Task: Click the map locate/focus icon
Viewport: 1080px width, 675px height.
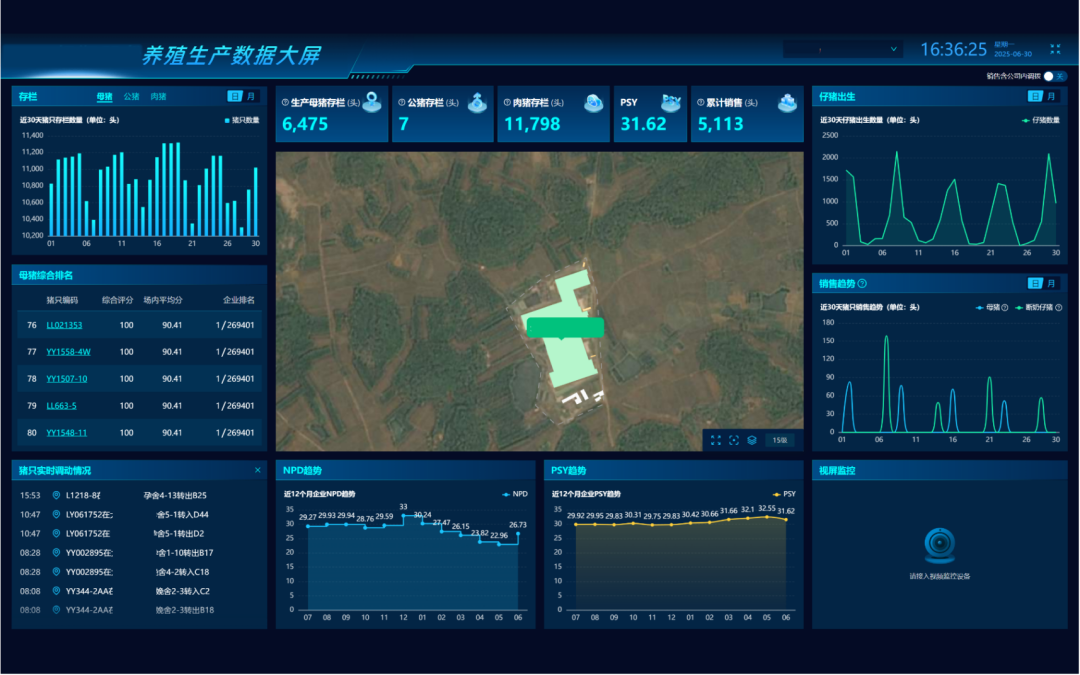Action: click(734, 440)
